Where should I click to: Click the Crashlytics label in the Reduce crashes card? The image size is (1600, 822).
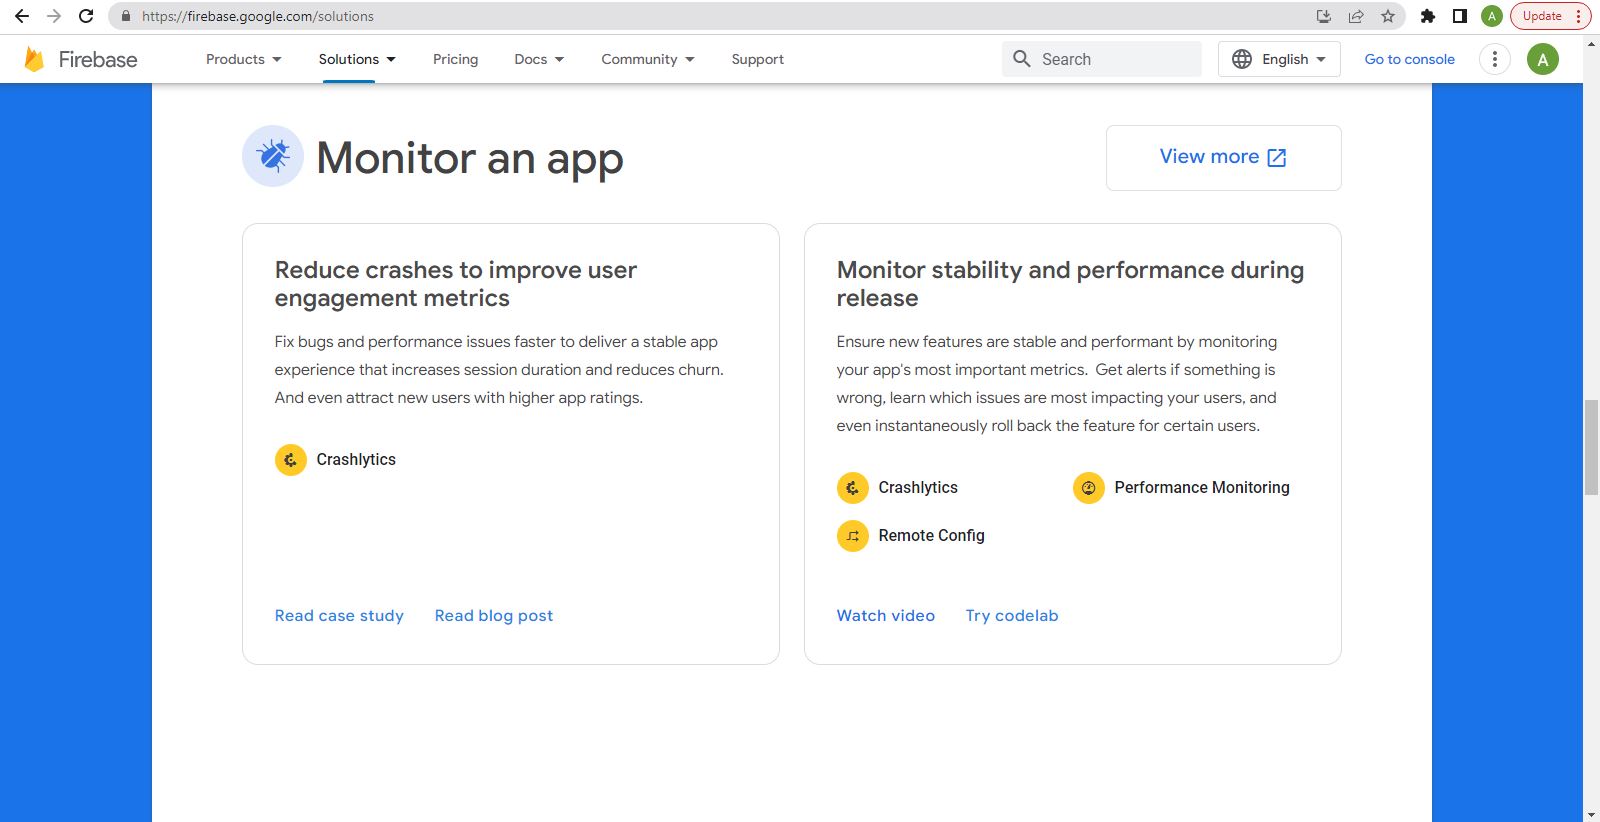click(x=356, y=460)
